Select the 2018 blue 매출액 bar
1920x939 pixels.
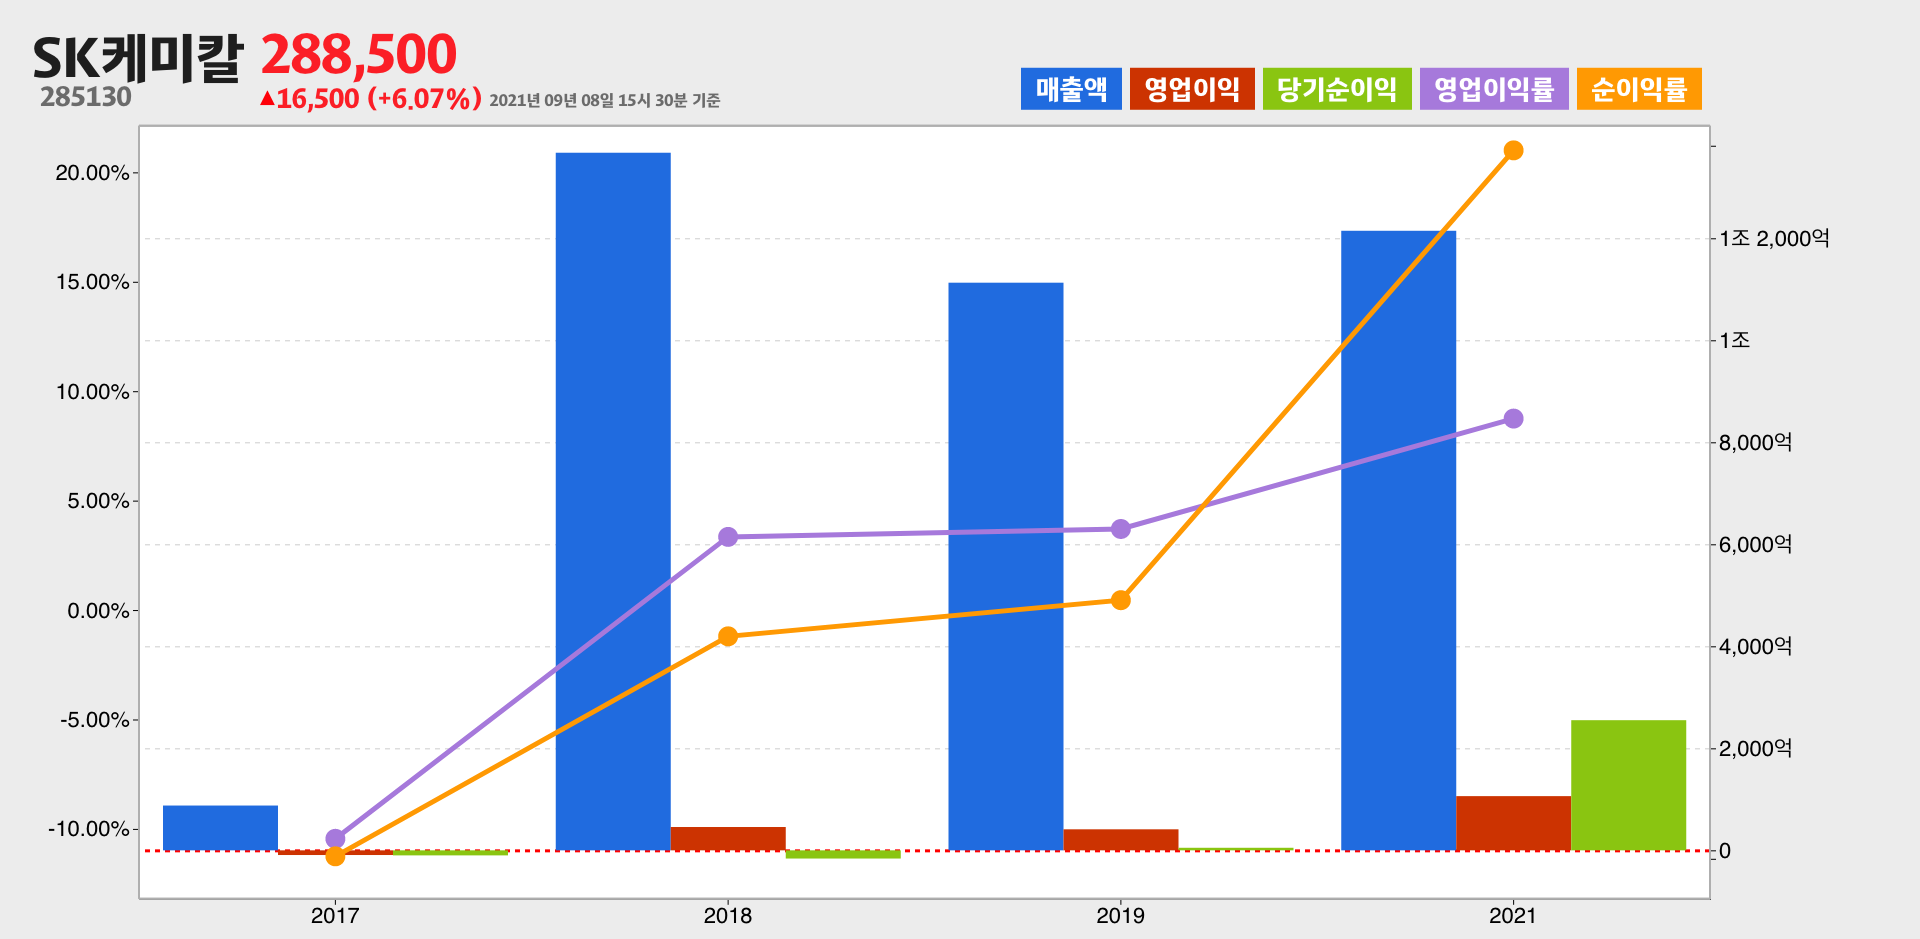click(x=613, y=502)
